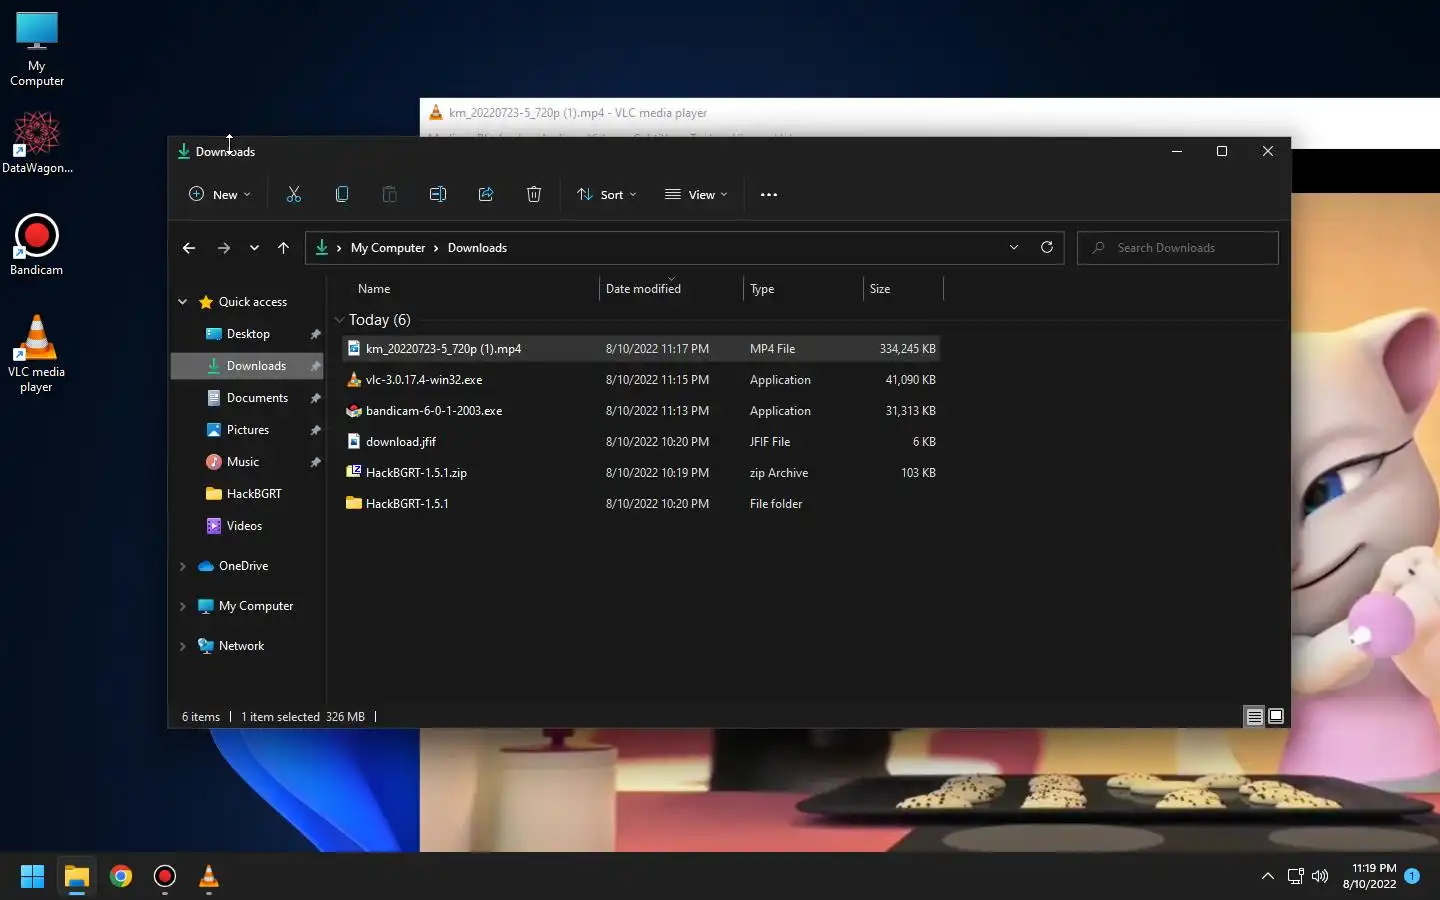The image size is (1440, 900).
Task: Select km_20220723-5_720p (1).mp4 file
Action: point(640,349)
